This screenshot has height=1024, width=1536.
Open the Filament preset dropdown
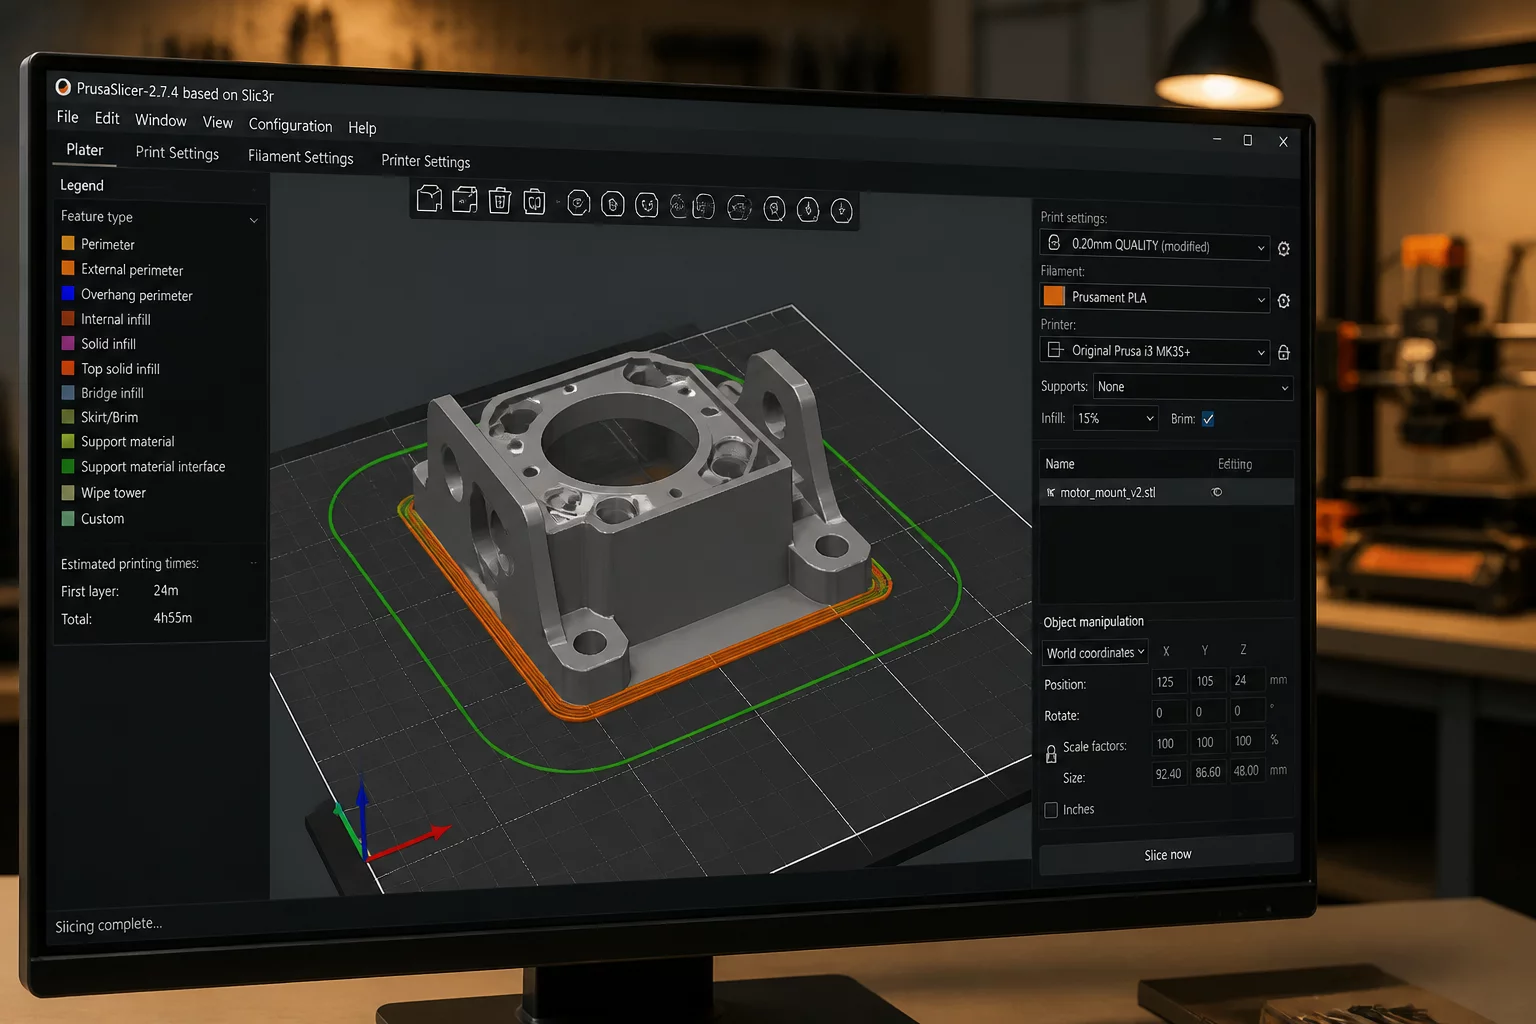[1154, 298]
